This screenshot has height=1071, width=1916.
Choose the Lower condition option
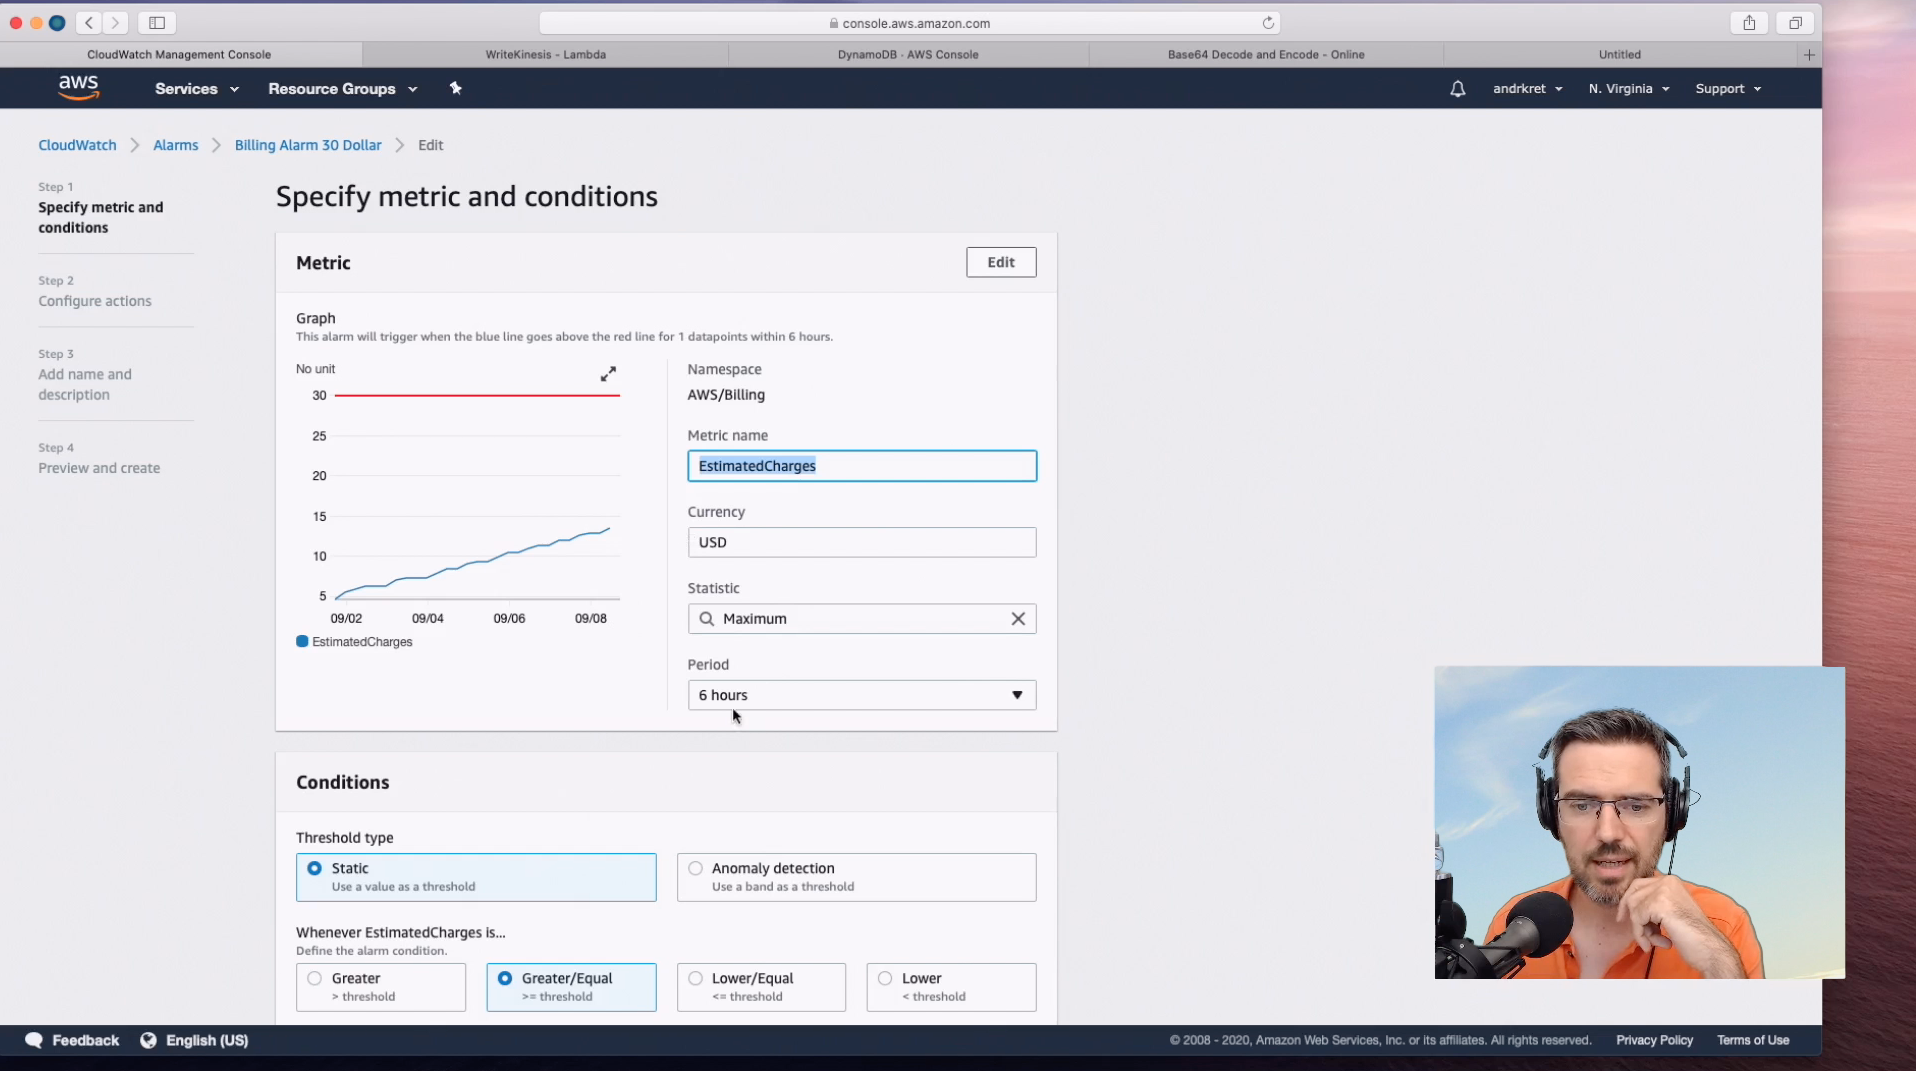(951, 987)
